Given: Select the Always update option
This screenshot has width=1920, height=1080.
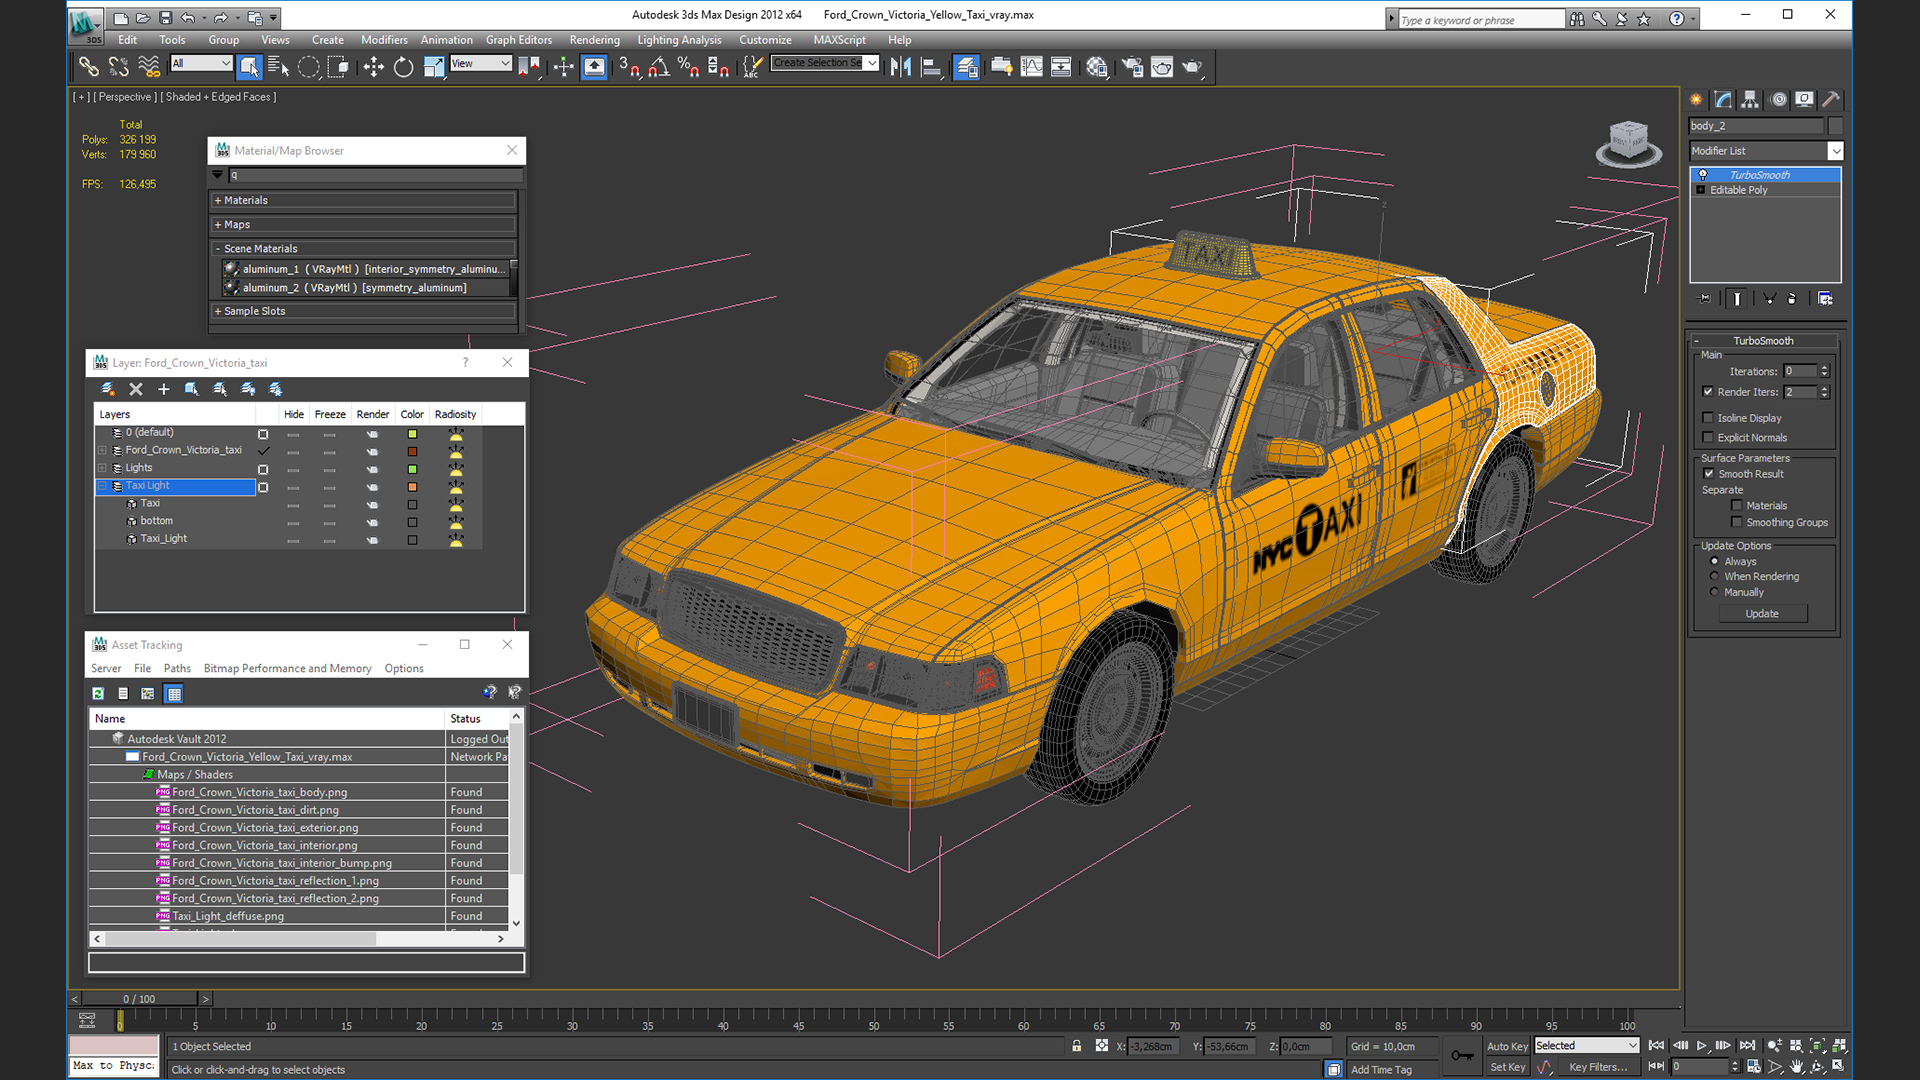Looking at the screenshot, I should (1715, 562).
